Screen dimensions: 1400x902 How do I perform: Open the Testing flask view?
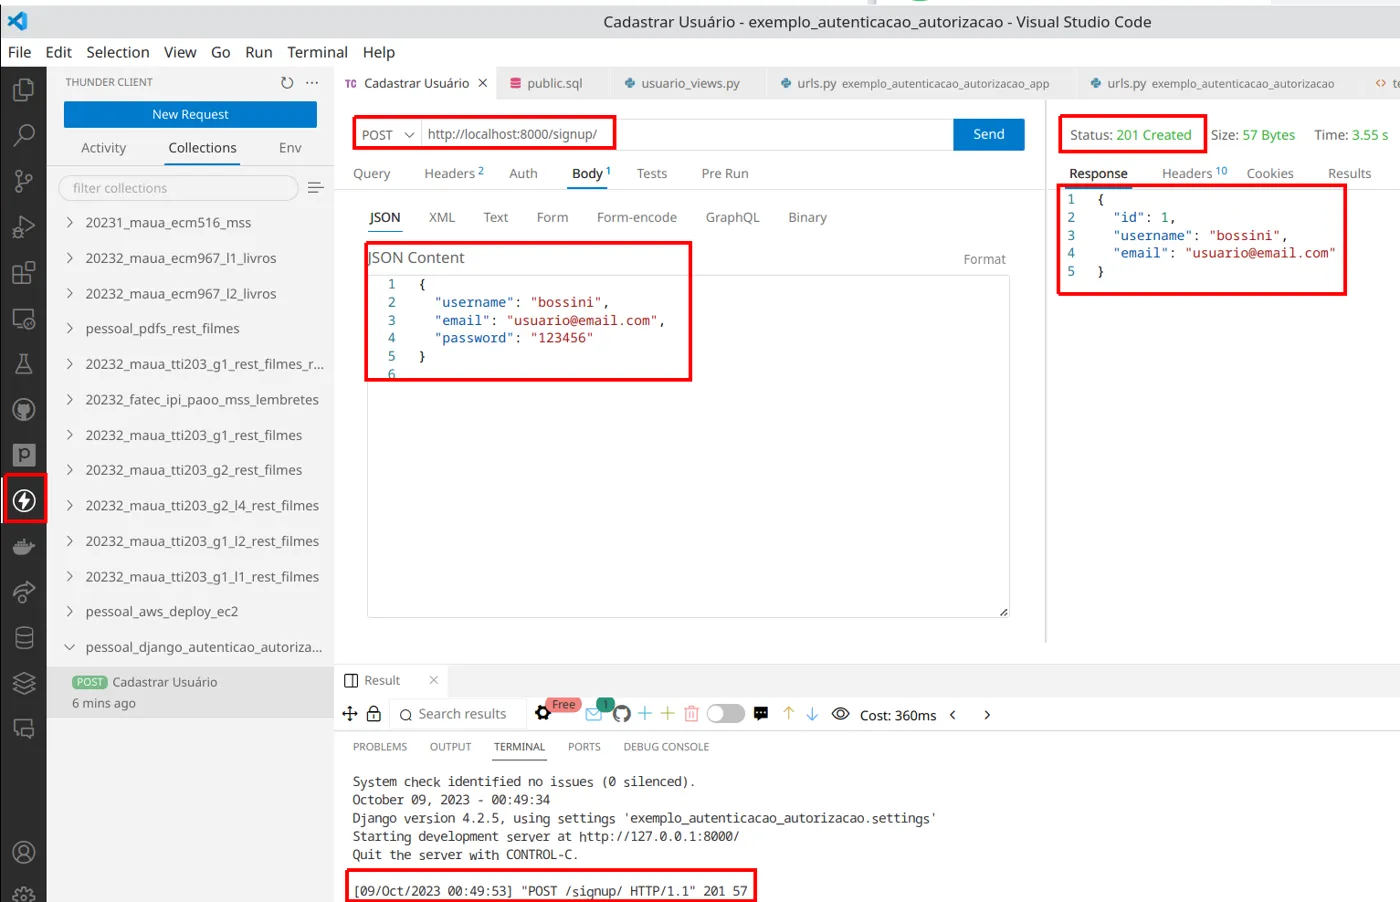[23, 364]
